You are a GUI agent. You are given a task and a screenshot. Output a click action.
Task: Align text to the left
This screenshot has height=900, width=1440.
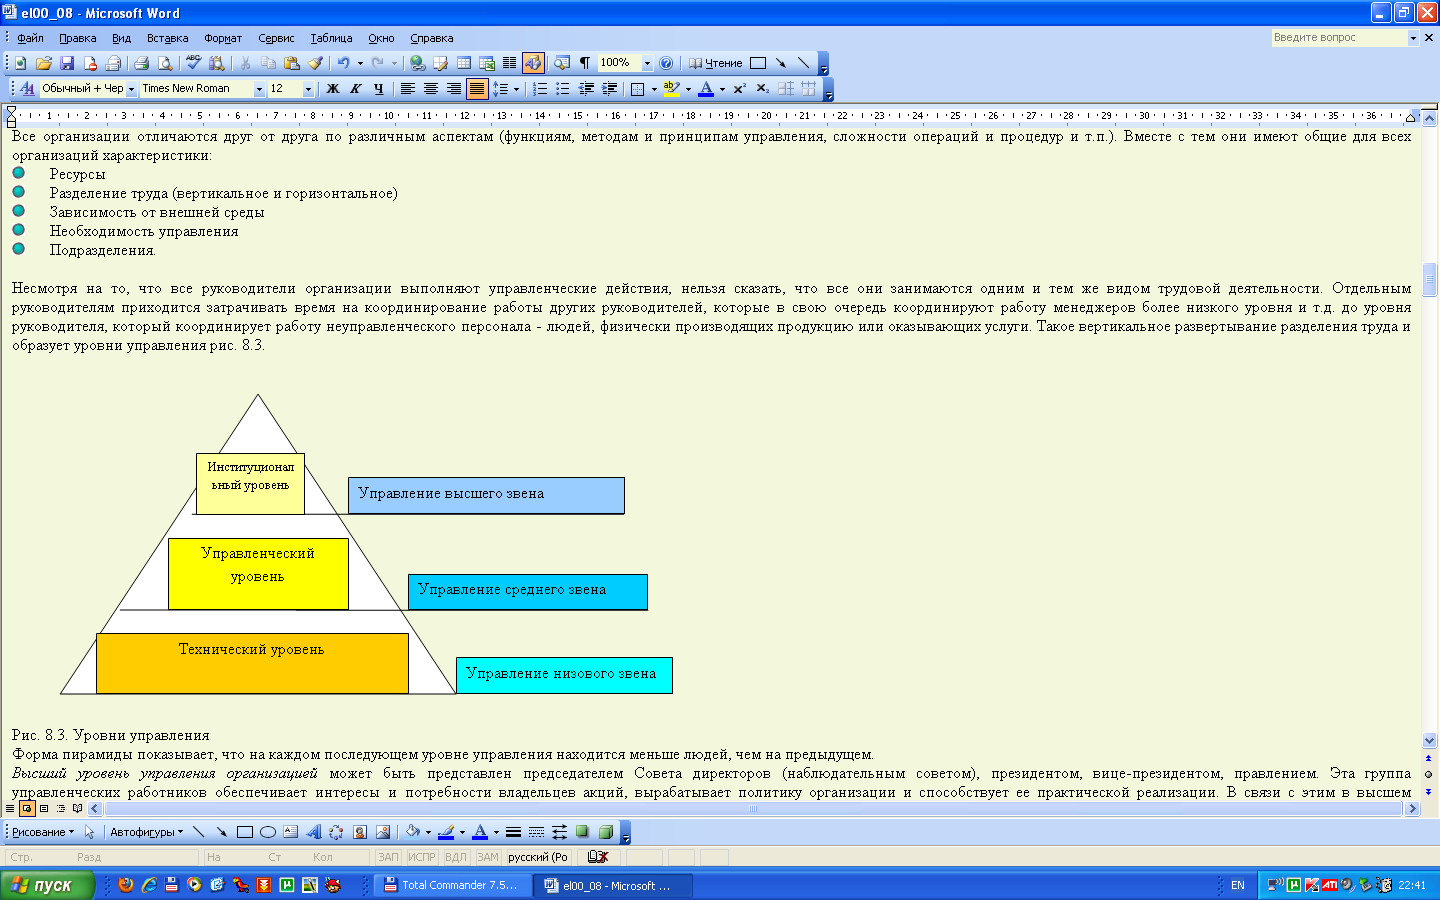coord(408,89)
